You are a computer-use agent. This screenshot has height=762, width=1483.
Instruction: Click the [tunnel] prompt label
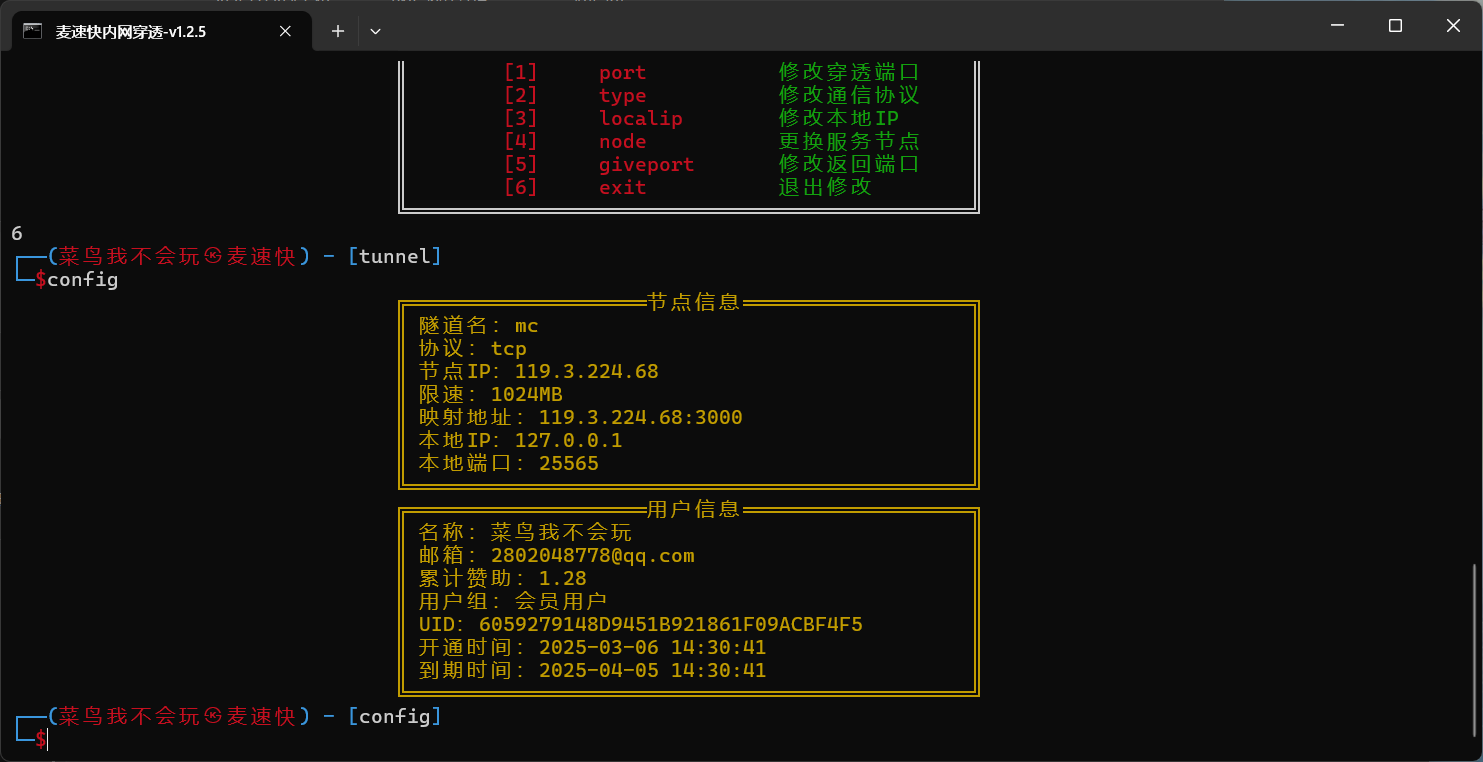(394, 257)
